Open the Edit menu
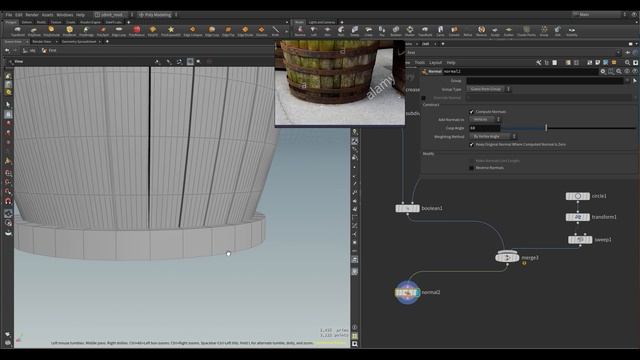The image size is (640, 360). [19, 15]
